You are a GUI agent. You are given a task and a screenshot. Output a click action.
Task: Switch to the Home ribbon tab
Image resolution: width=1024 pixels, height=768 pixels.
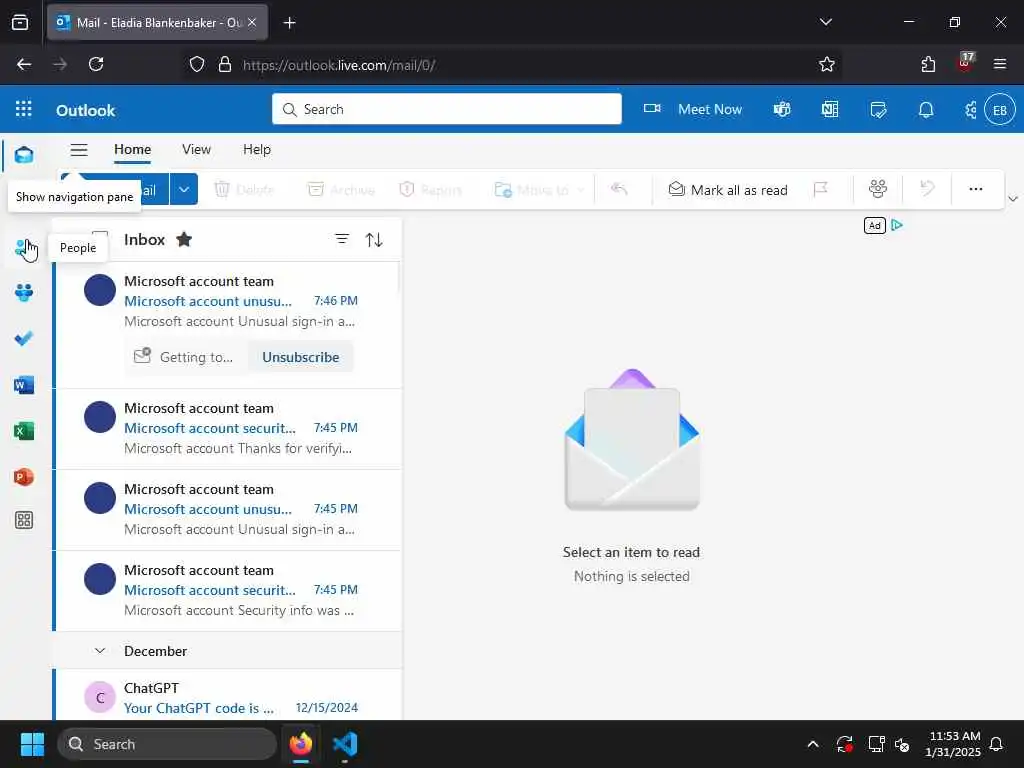point(133,150)
